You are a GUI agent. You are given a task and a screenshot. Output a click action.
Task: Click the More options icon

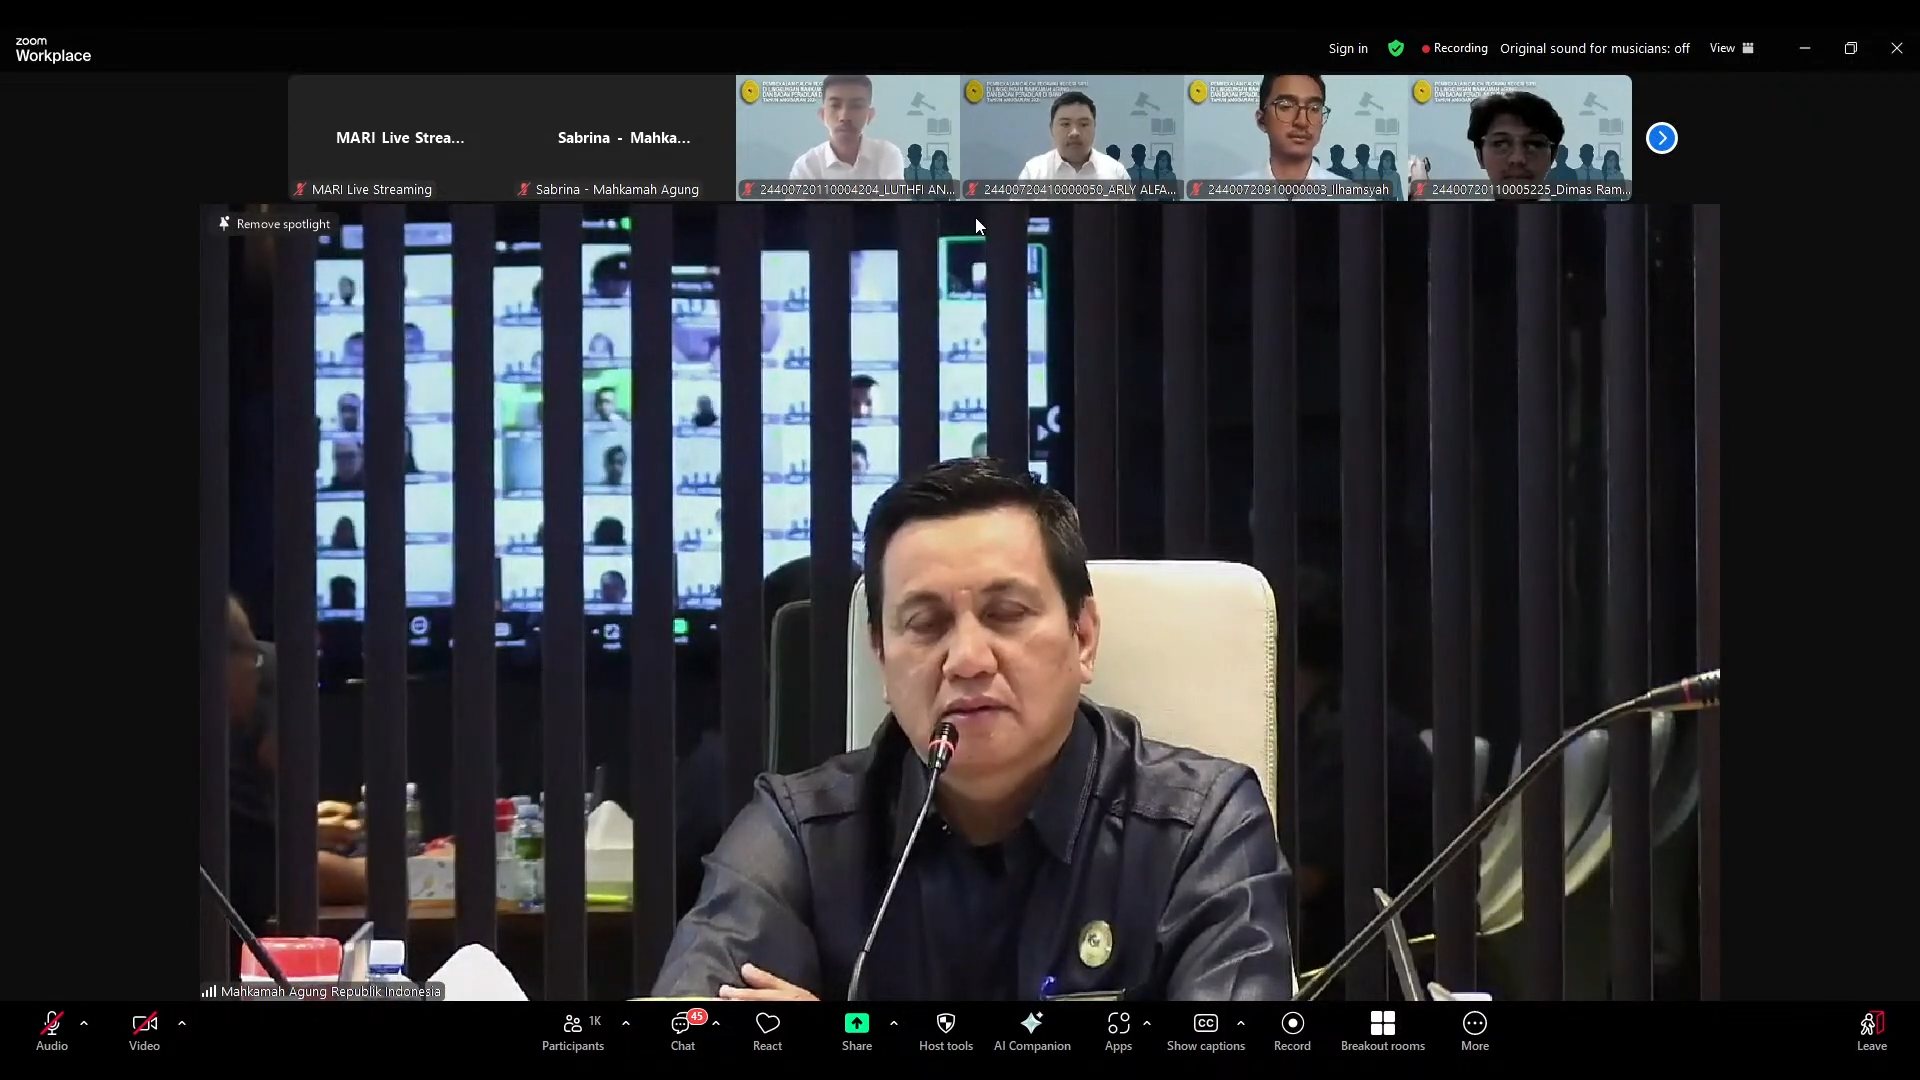(x=1474, y=1031)
